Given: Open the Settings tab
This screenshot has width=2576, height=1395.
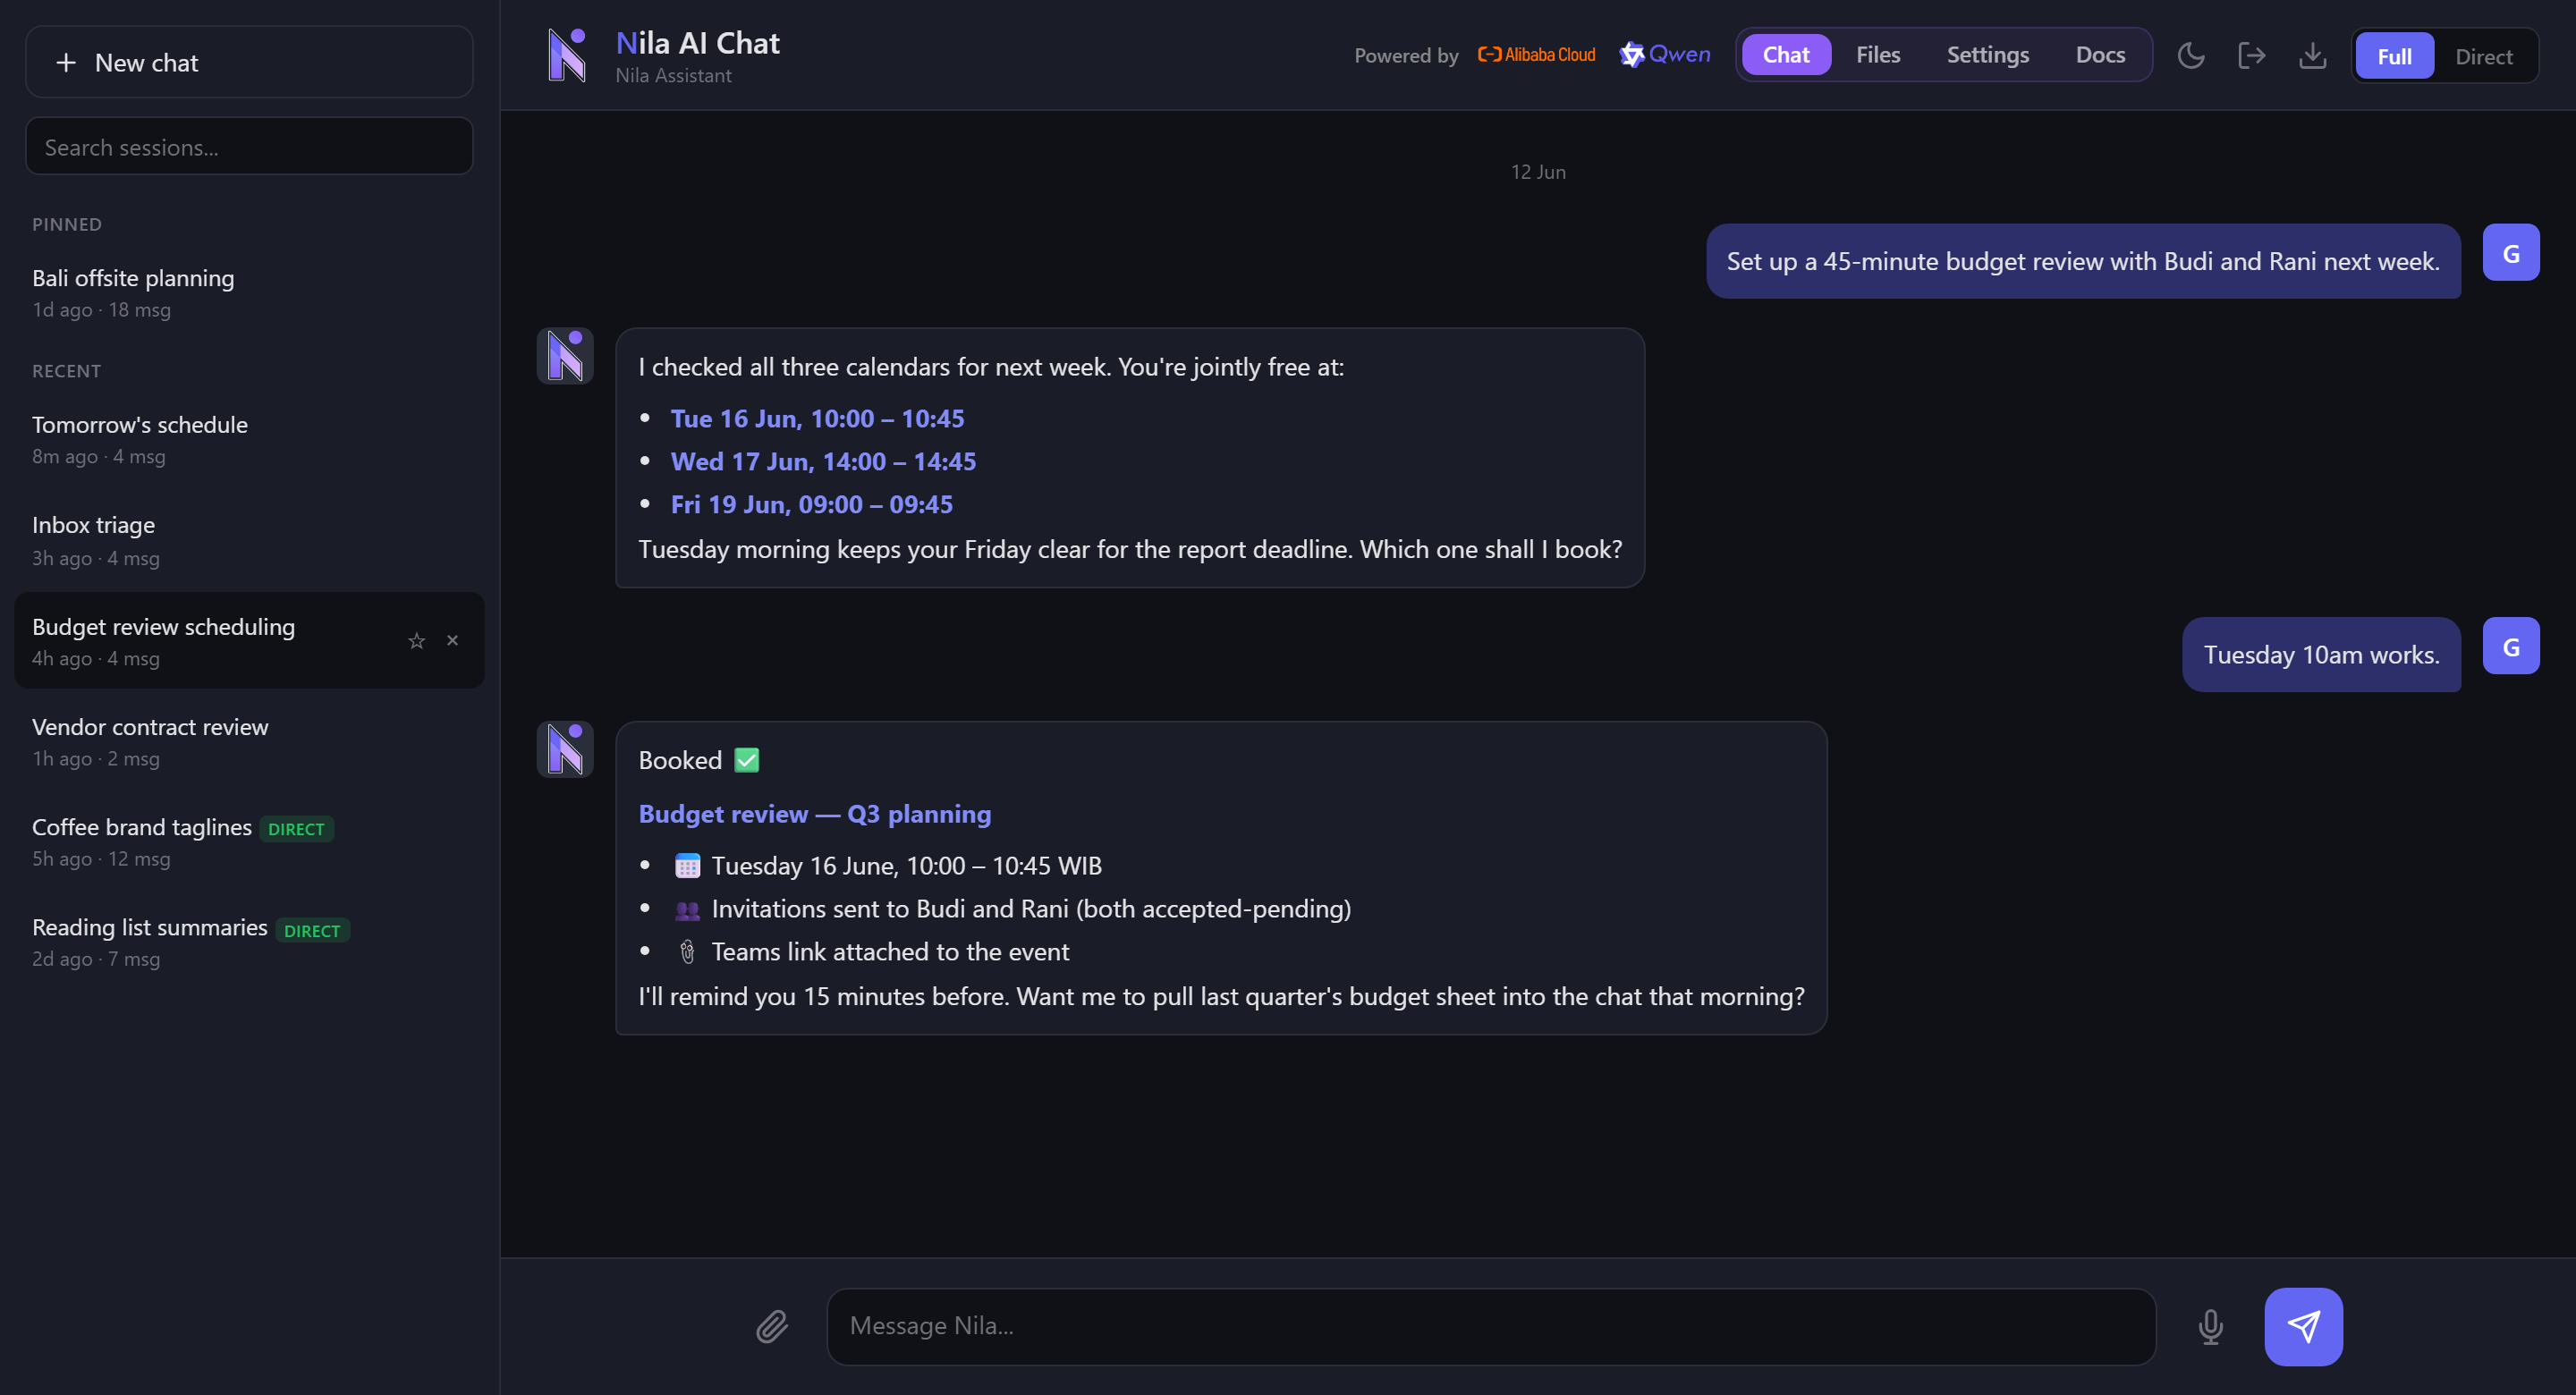Looking at the screenshot, I should pyautogui.click(x=1987, y=55).
